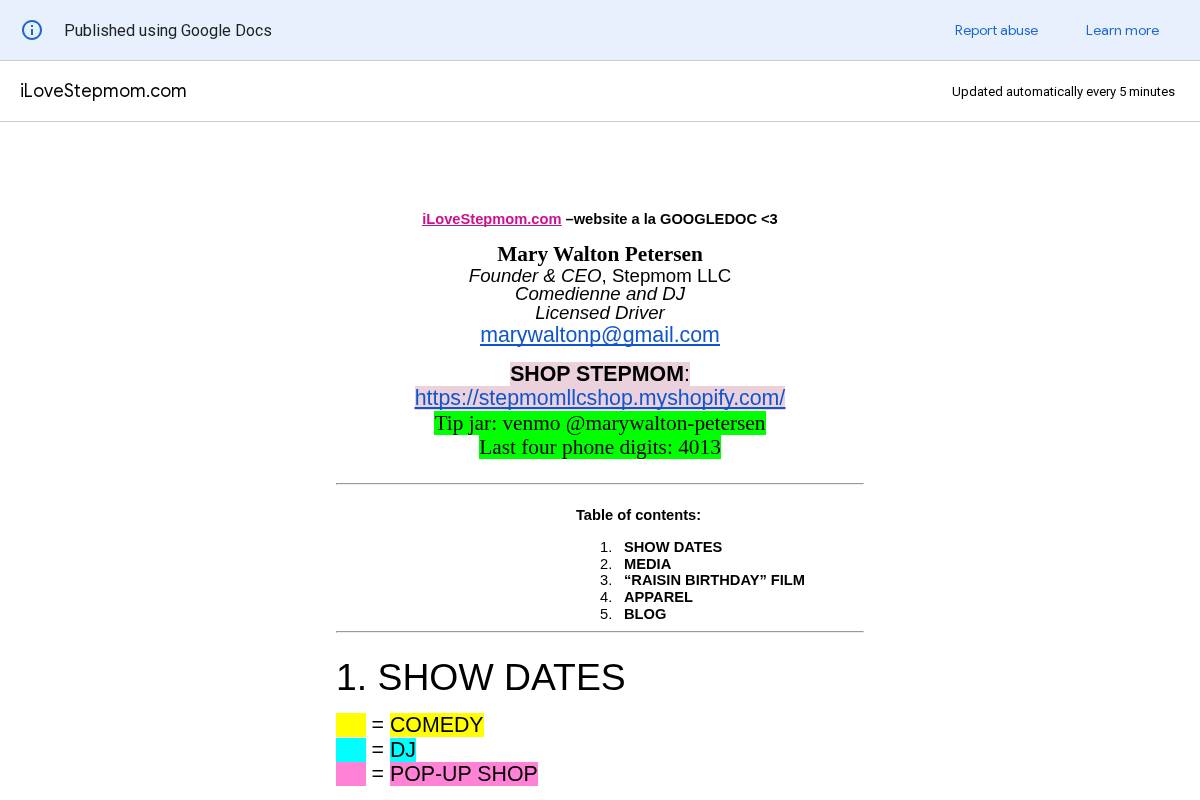The width and height of the screenshot is (1200, 800).
Task: Select APPAREL in the table of contents
Action: click(x=658, y=597)
